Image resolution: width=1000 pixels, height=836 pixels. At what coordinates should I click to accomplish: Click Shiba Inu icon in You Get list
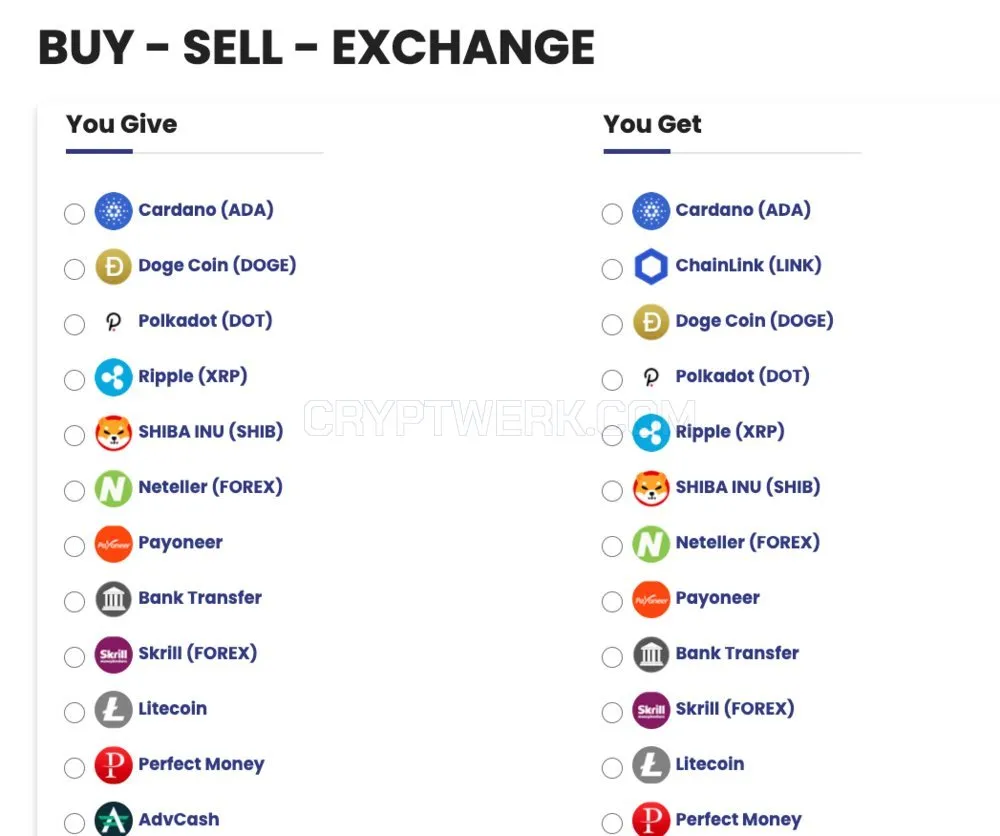pos(651,488)
